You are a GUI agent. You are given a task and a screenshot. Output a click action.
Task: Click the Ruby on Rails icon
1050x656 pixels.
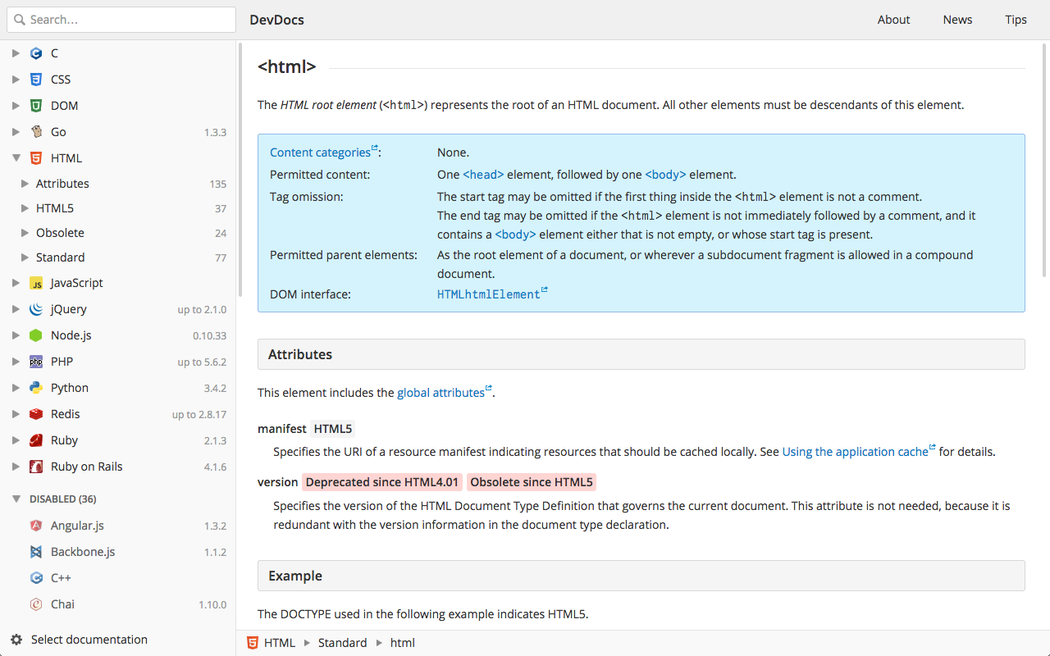click(x=36, y=467)
